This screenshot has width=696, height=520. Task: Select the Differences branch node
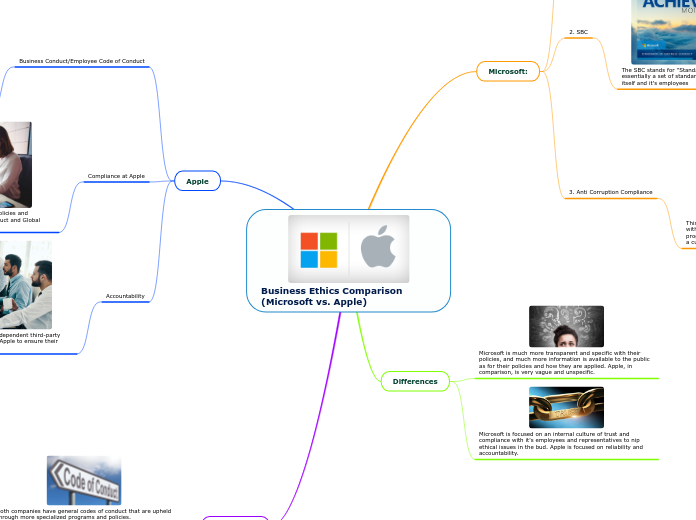click(x=415, y=381)
